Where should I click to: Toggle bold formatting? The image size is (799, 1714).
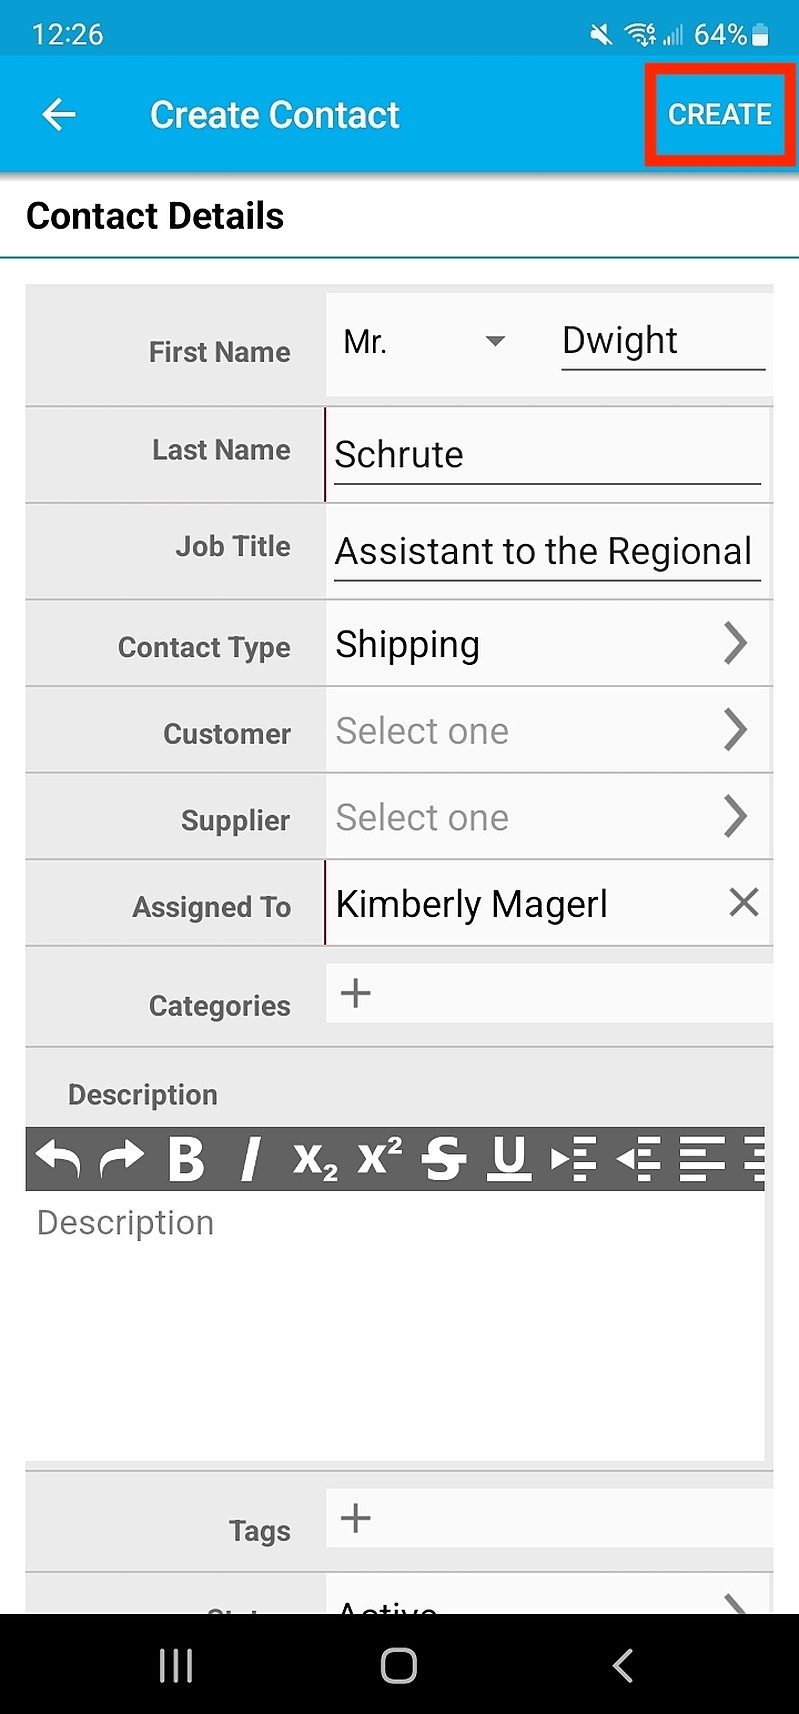click(186, 1159)
